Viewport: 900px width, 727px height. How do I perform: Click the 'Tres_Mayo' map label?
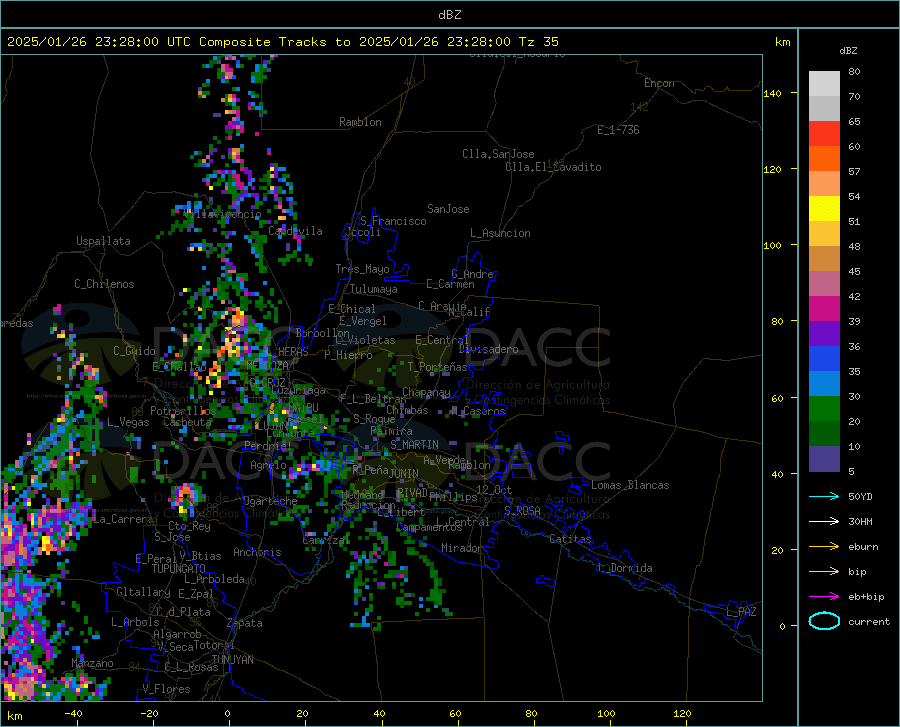pos(362,269)
